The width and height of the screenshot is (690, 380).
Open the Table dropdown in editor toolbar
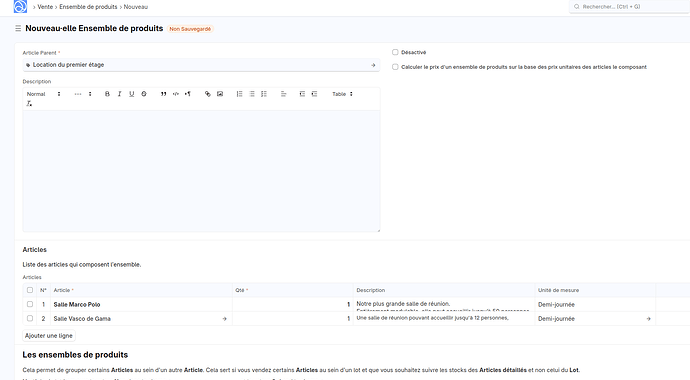[342, 94]
